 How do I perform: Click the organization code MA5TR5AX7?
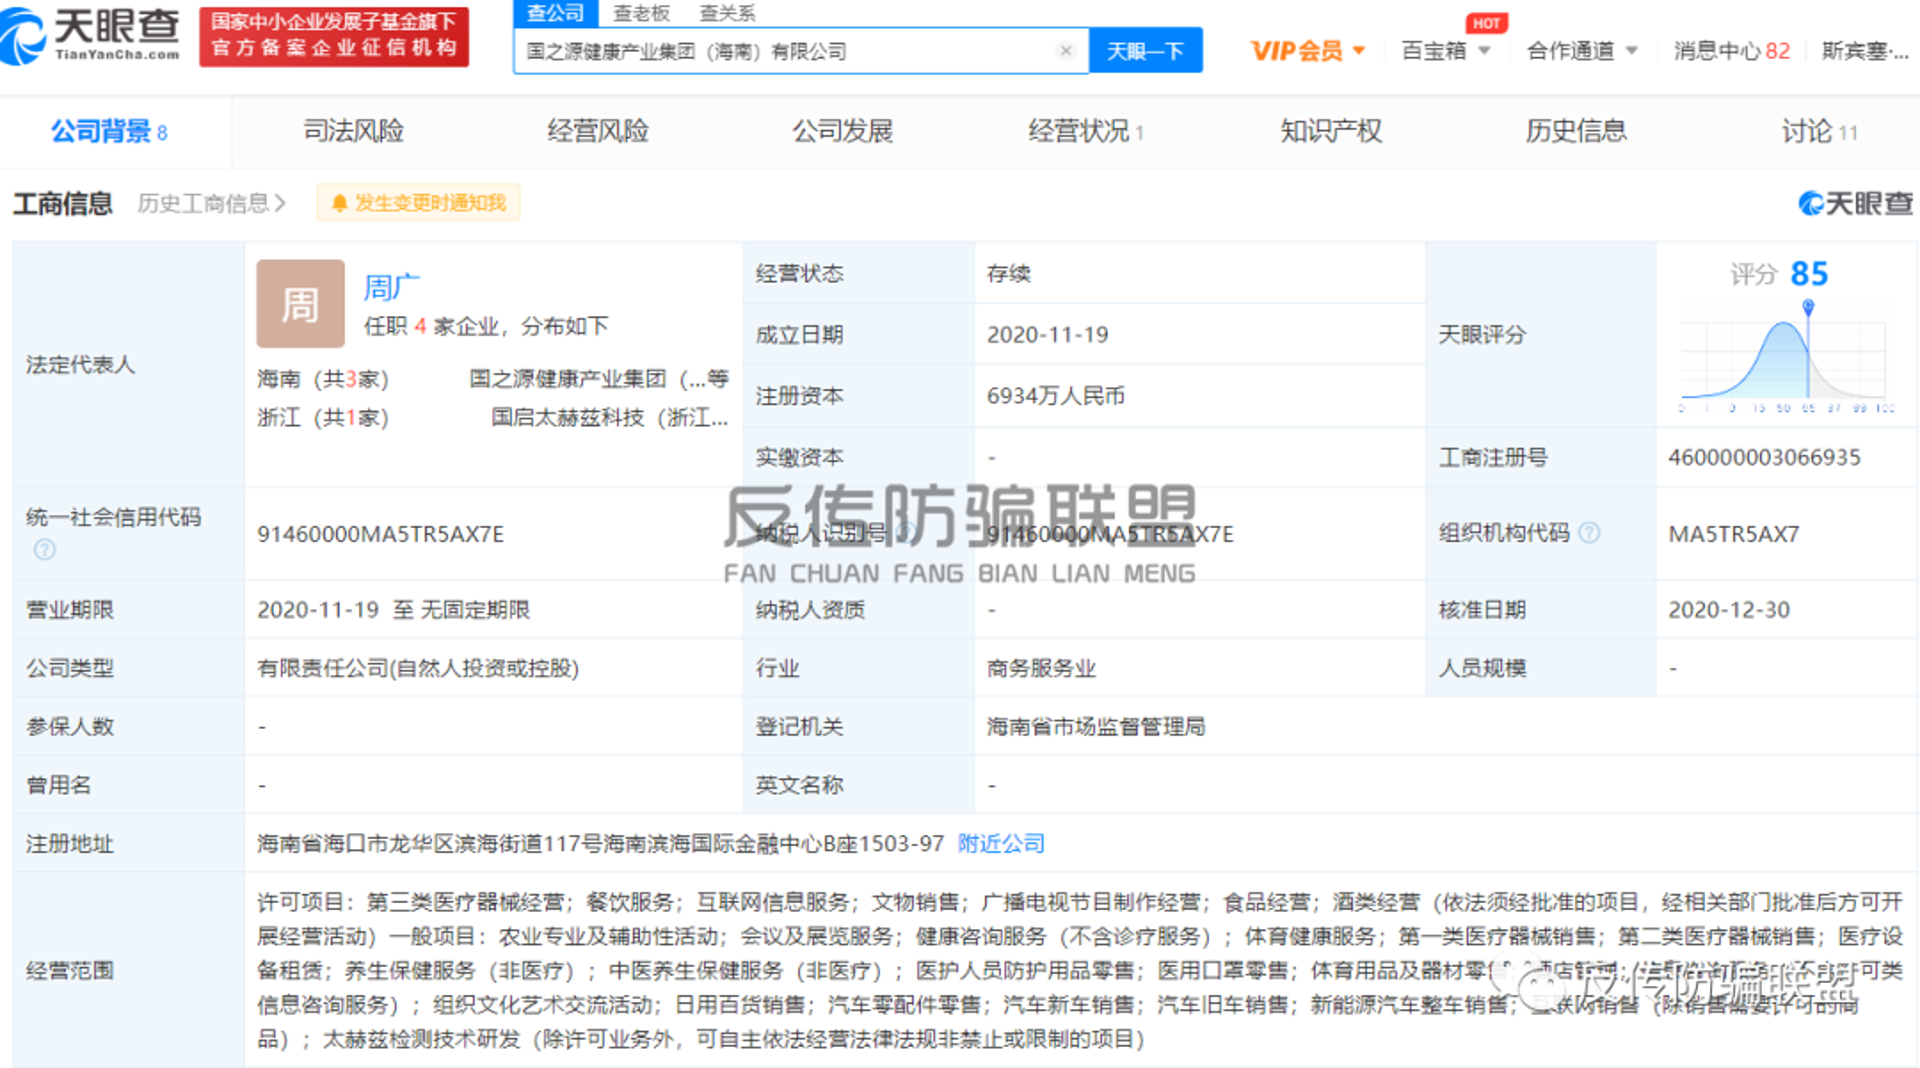(1733, 534)
